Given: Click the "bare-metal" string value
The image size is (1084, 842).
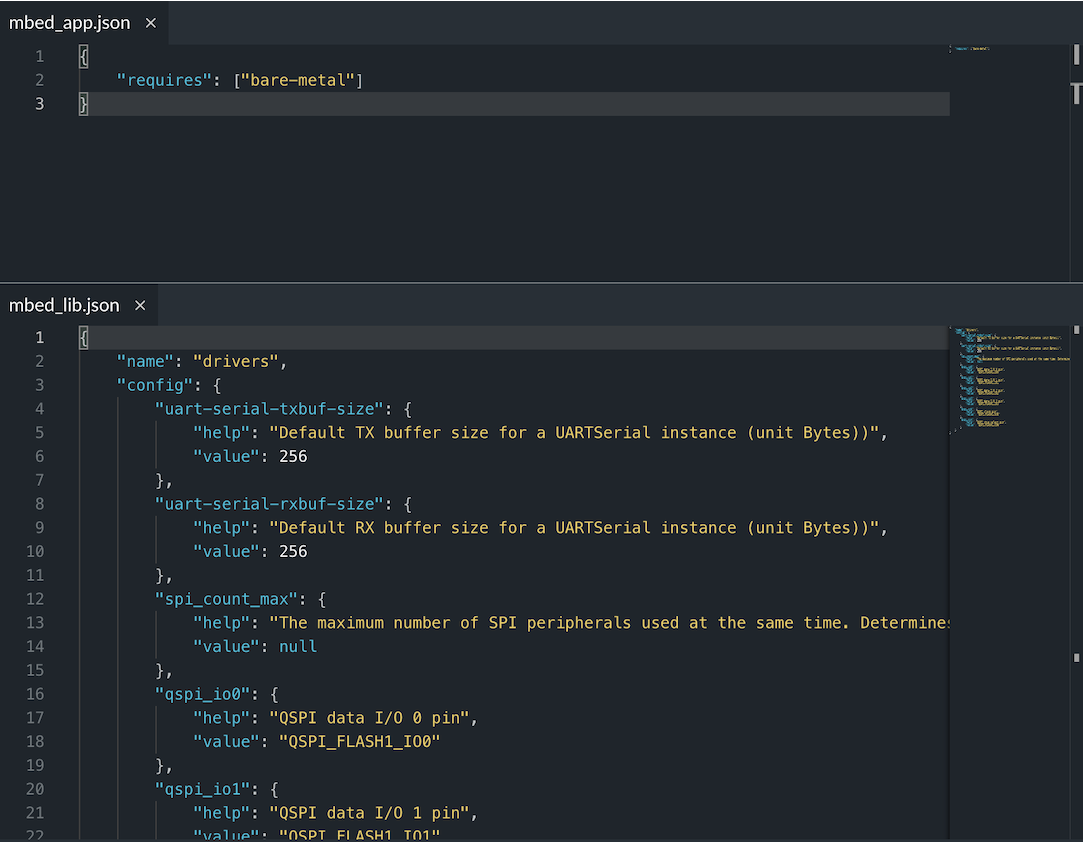Looking at the screenshot, I should (x=298, y=80).
